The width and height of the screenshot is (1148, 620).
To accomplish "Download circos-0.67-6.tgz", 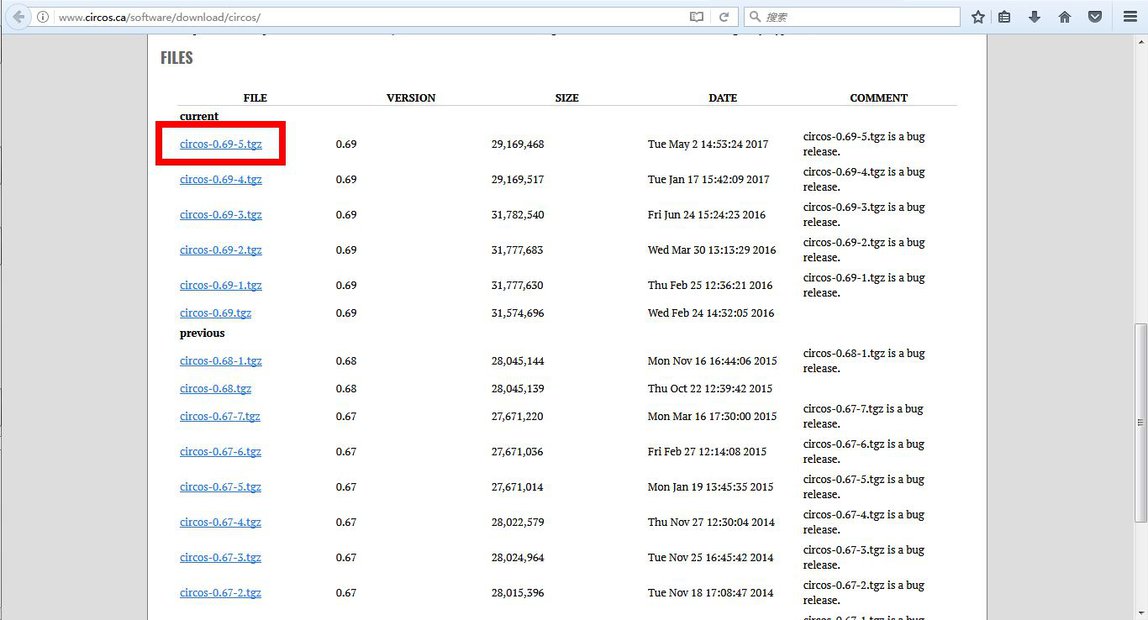I will (x=220, y=452).
